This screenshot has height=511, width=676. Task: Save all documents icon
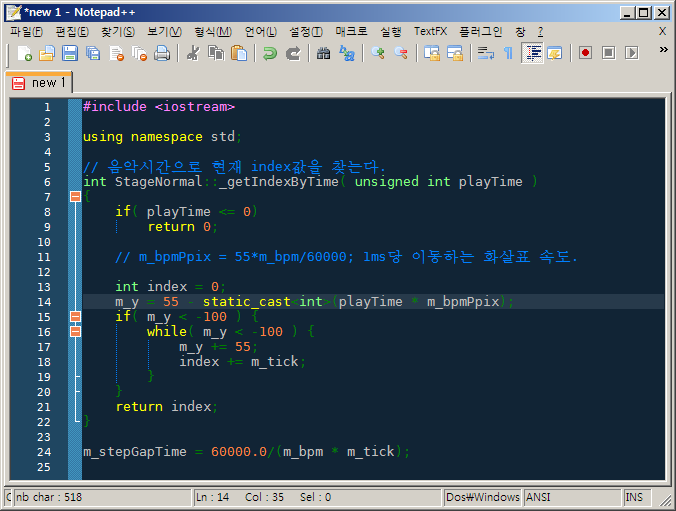coord(93,53)
